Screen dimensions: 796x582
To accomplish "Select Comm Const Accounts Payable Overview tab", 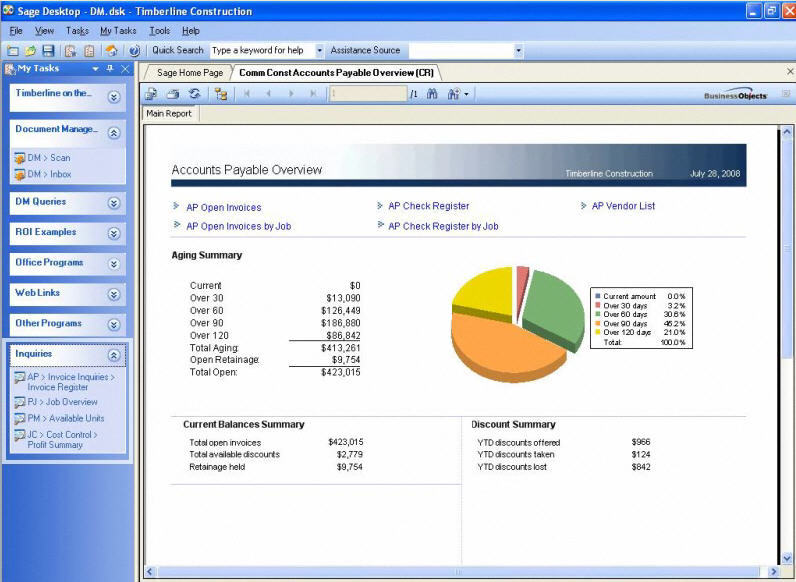I will pos(336,73).
